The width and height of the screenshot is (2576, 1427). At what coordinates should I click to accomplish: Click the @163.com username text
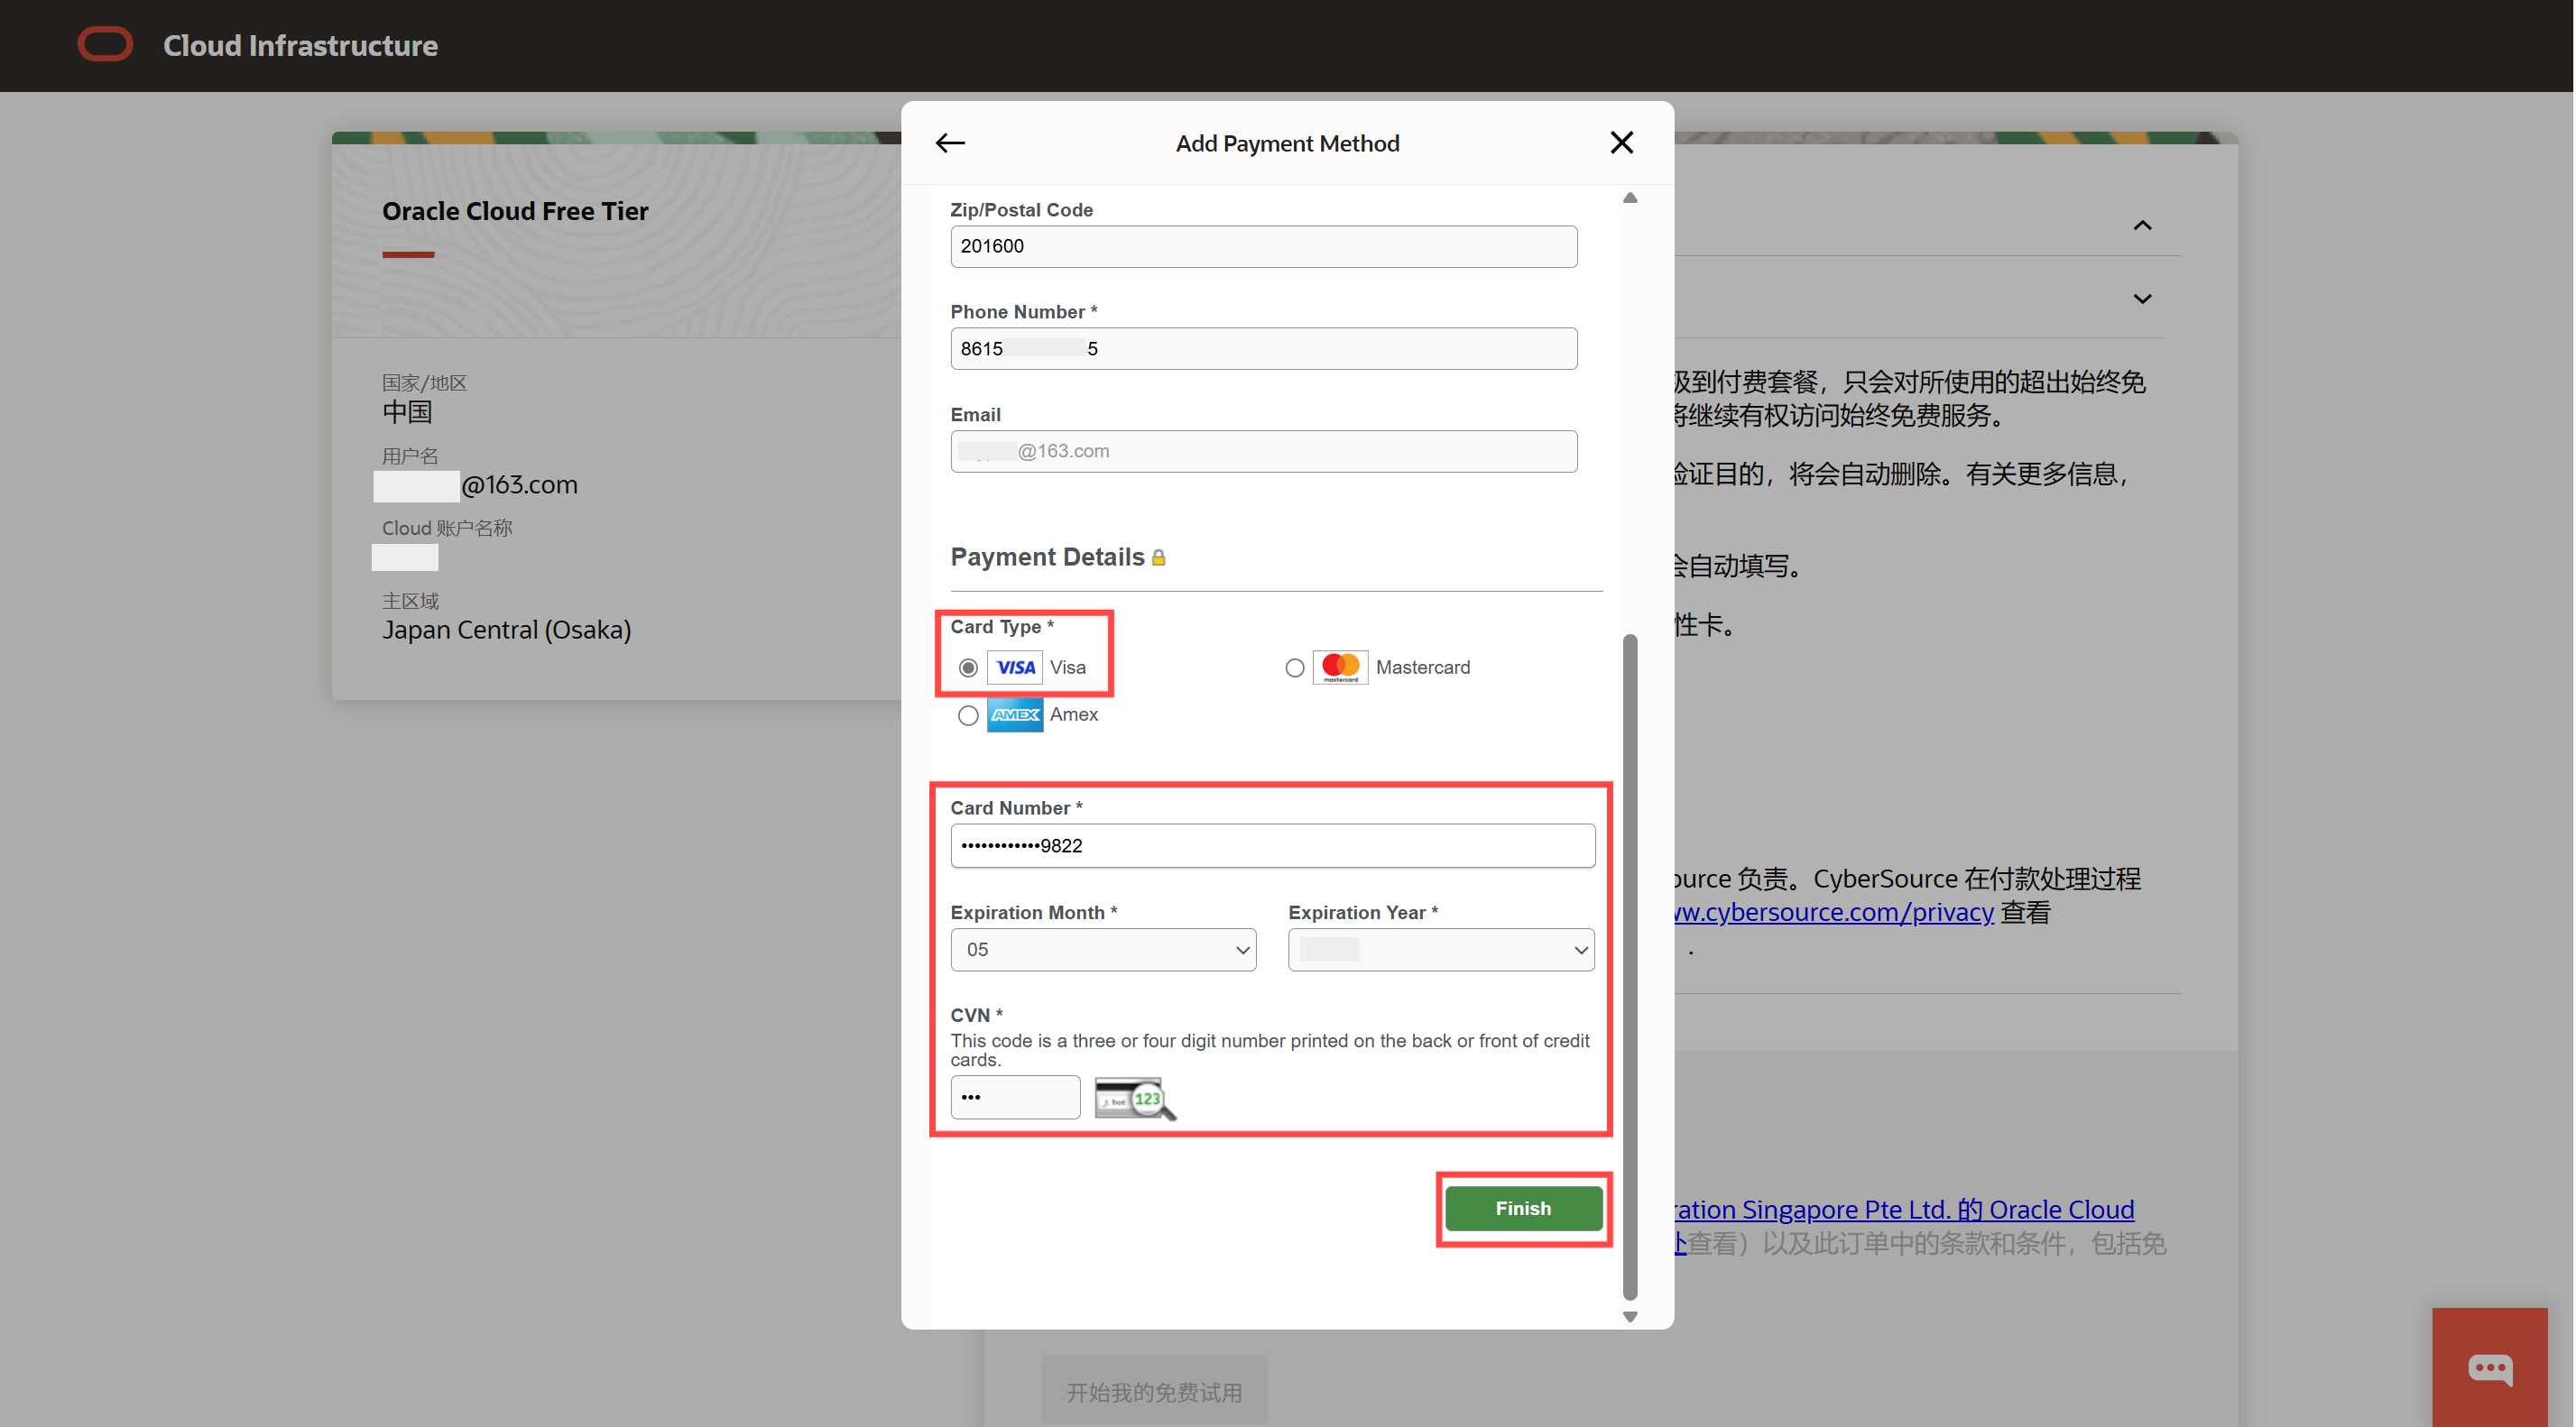(519, 485)
